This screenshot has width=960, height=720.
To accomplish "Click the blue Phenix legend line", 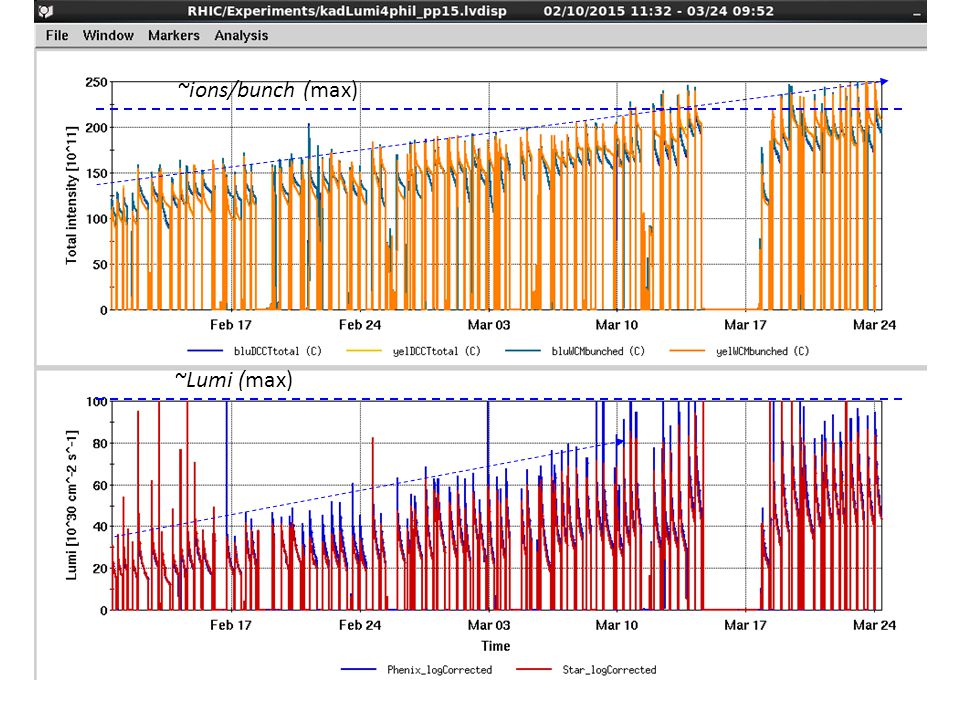I will coord(359,669).
